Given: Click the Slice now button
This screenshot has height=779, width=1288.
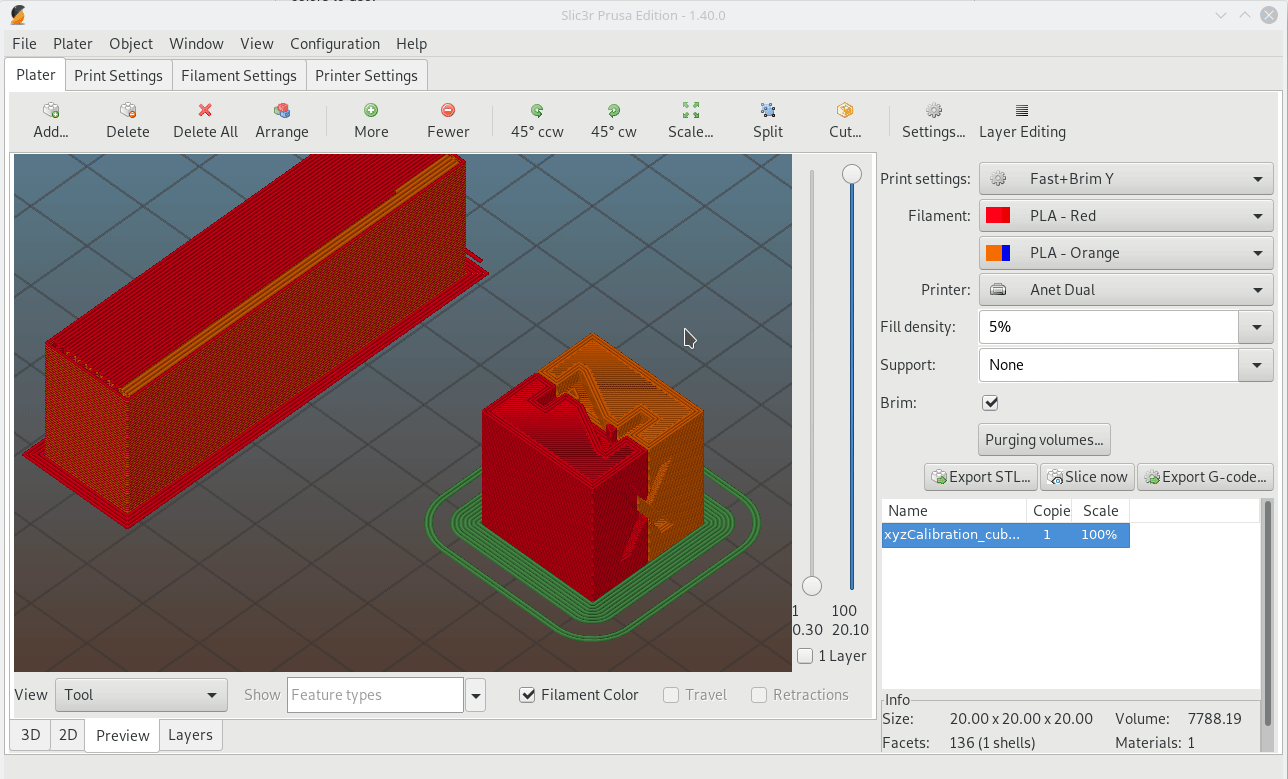Looking at the screenshot, I should (x=1087, y=476).
